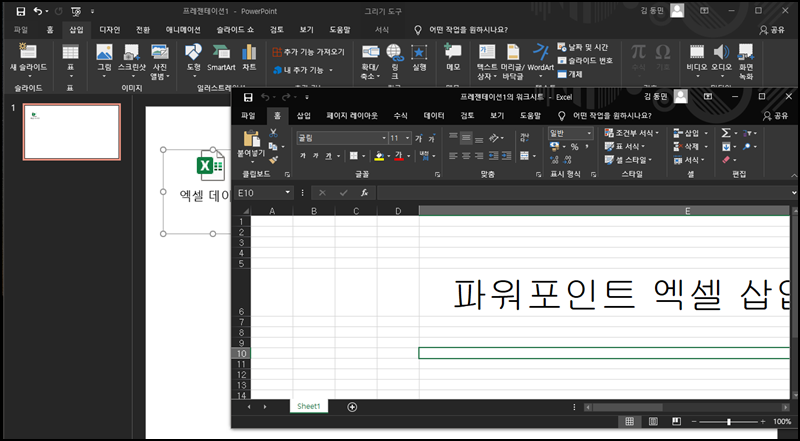The image size is (800, 441).
Task: Open the number format (일반) dropdown
Action: click(x=589, y=134)
